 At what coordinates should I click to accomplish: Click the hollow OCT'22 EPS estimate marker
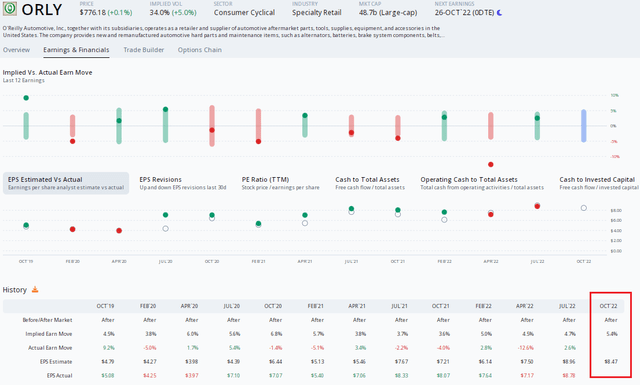[x=584, y=208]
